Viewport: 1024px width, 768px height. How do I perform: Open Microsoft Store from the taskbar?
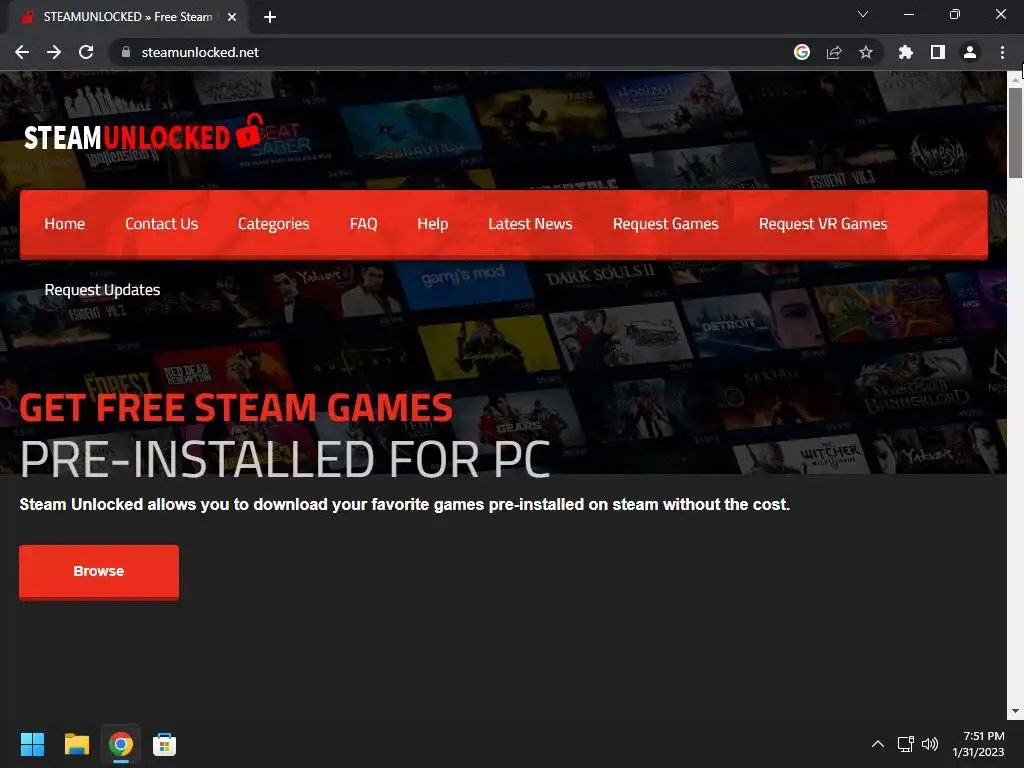(165, 744)
